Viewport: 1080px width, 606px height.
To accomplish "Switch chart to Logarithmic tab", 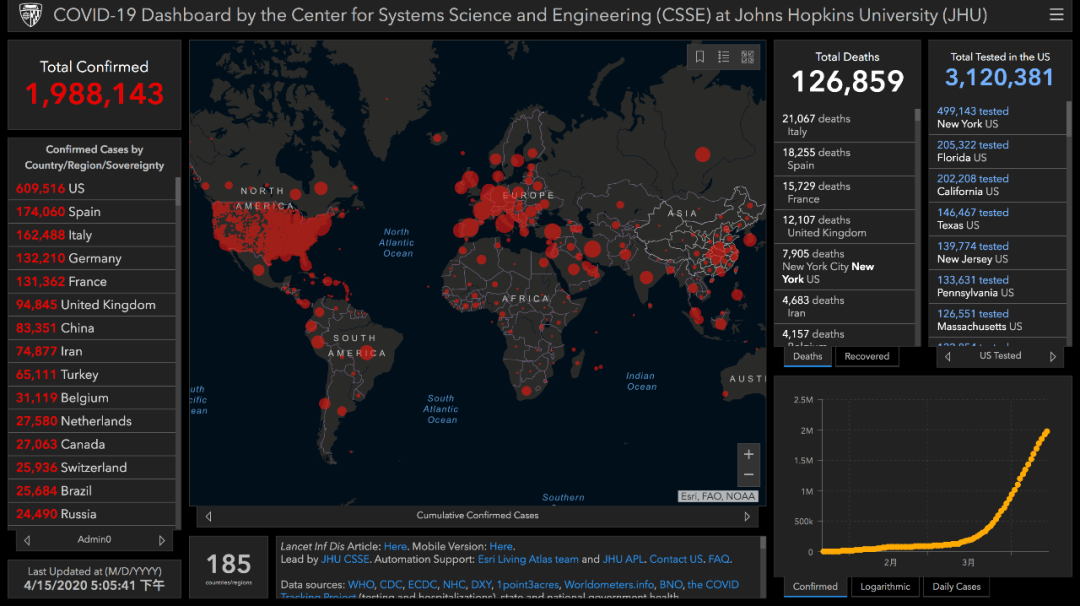I will pyautogui.click(x=884, y=587).
